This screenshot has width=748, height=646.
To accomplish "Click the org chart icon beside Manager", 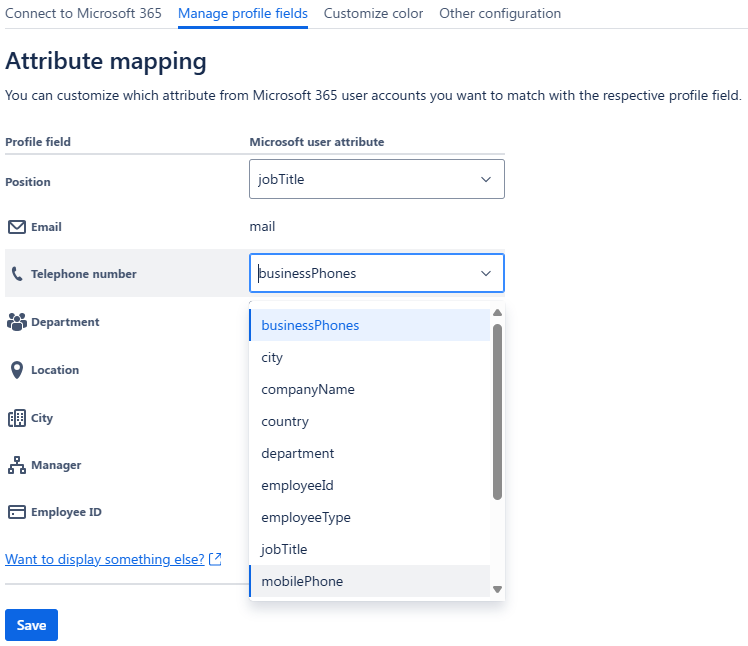I will pyautogui.click(x=16, y=465).
